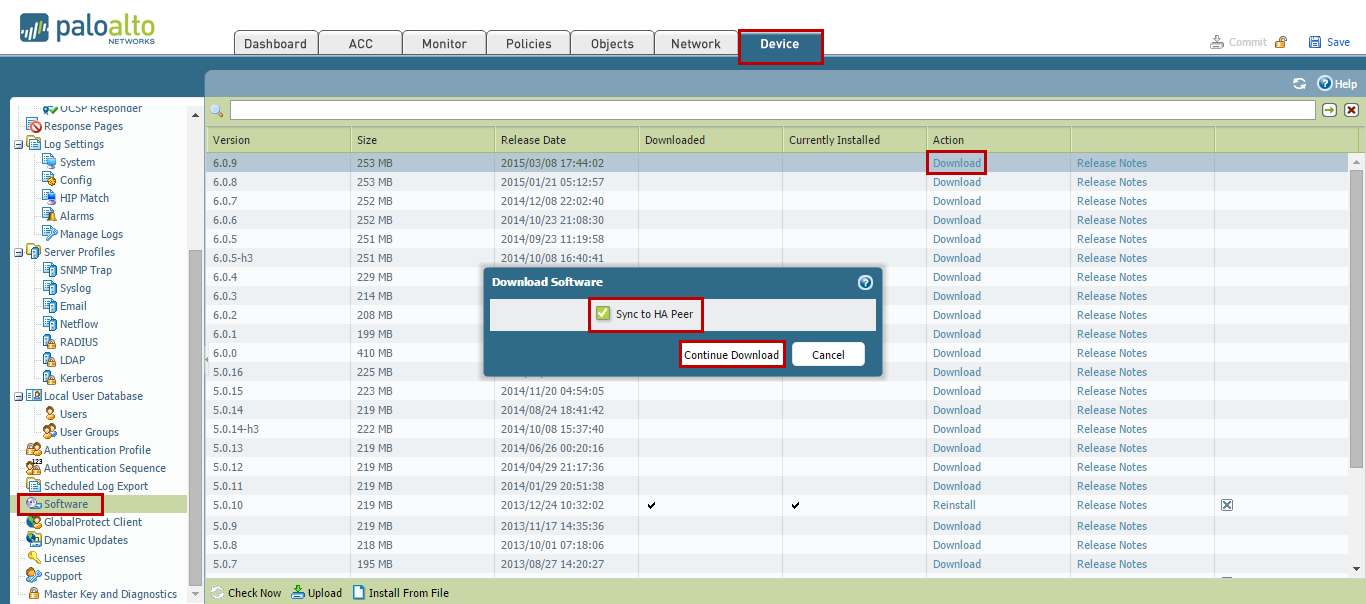Click the refresh icon above the software list

click(x=1299, y=84)
